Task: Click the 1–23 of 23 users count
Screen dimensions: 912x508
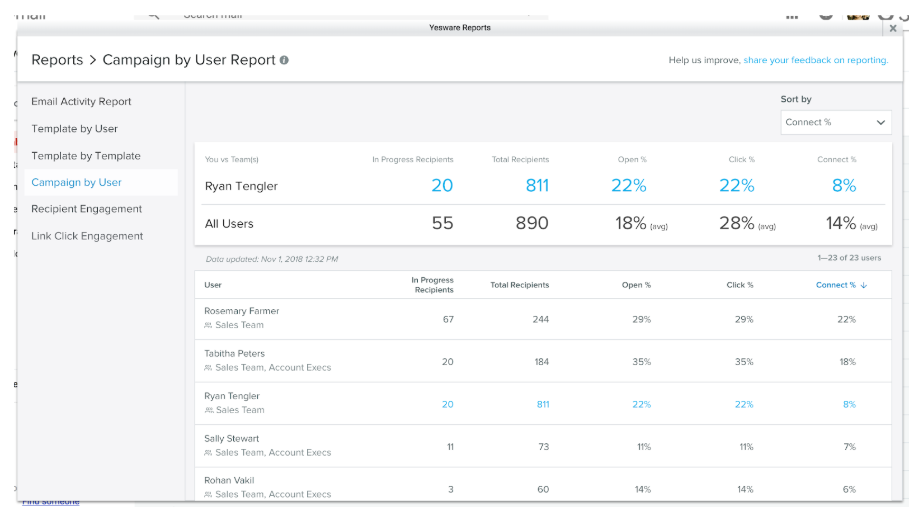Action: 849,258
